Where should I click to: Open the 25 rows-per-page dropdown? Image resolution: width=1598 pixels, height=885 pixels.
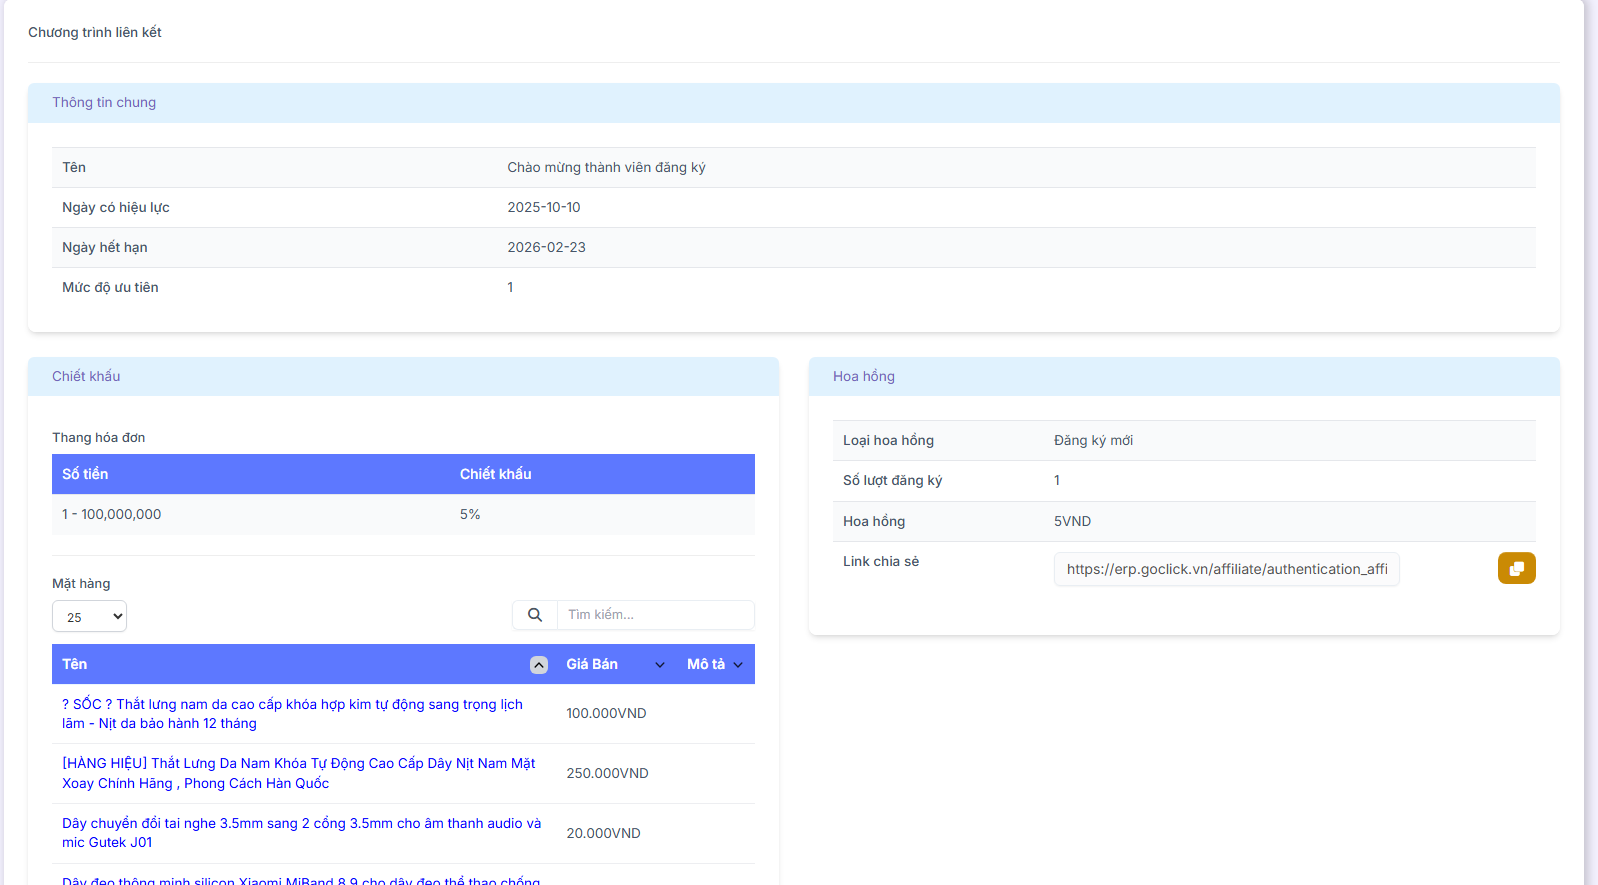tap(89, 616)
